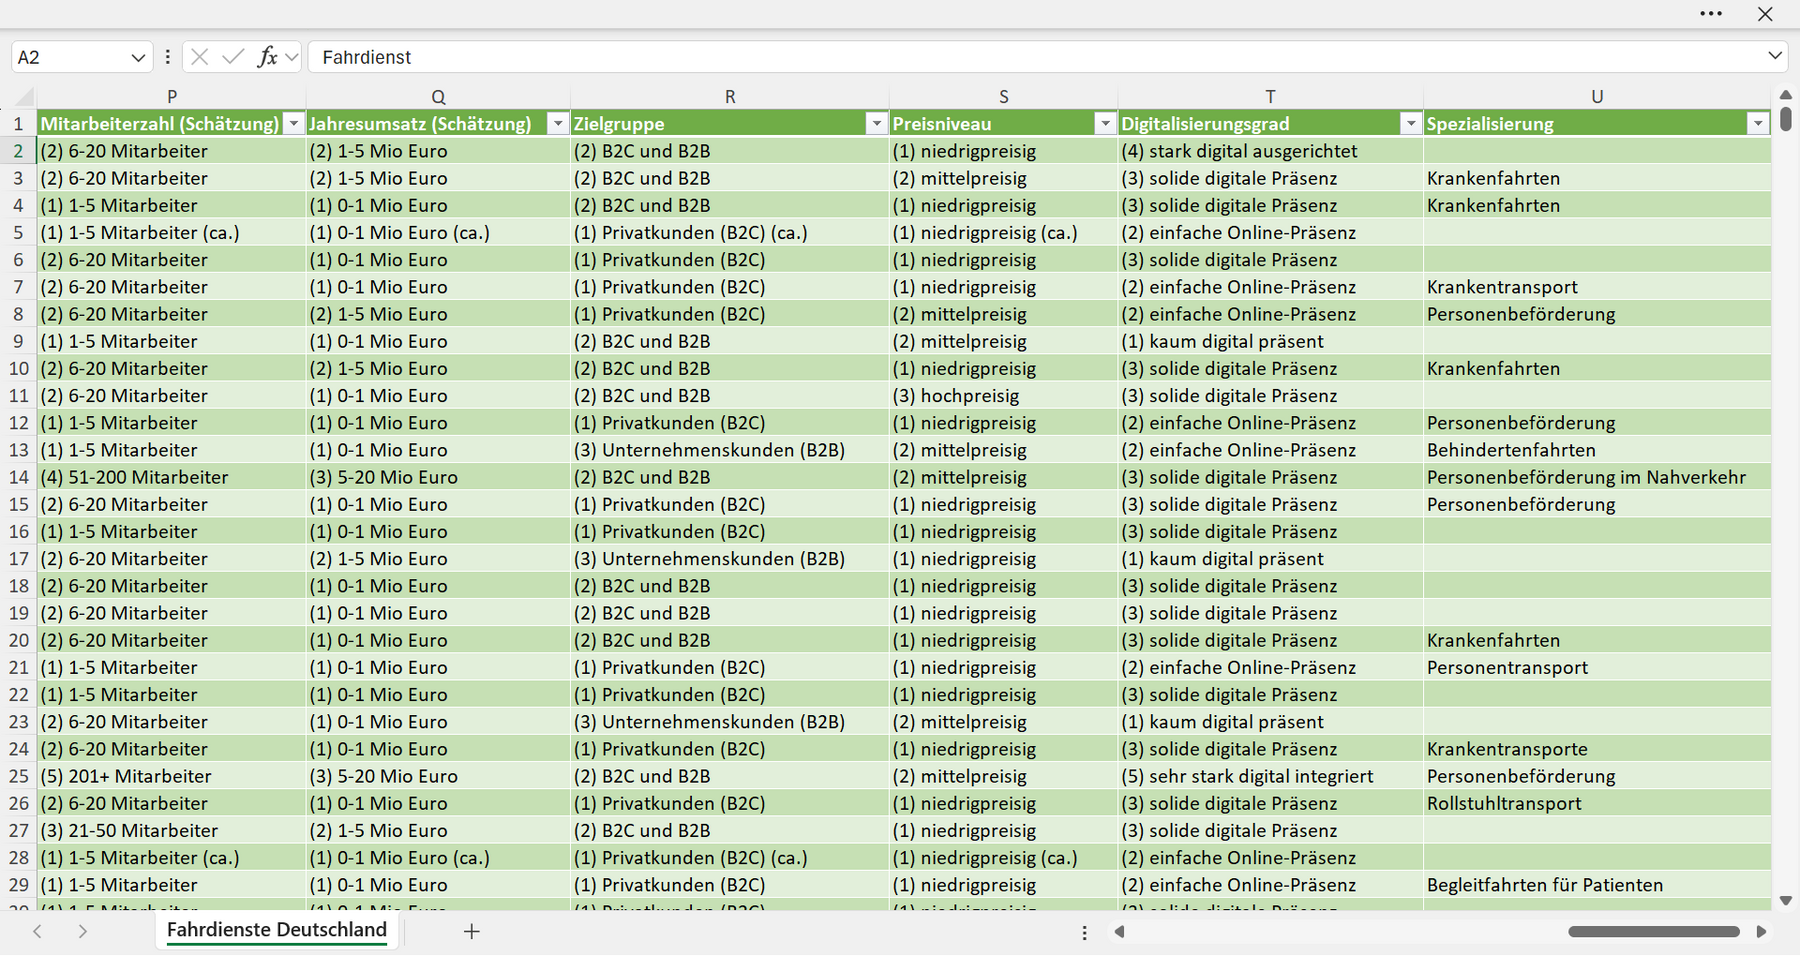Select row header 14
1800x956 pixels.
(x=18, y=477)
